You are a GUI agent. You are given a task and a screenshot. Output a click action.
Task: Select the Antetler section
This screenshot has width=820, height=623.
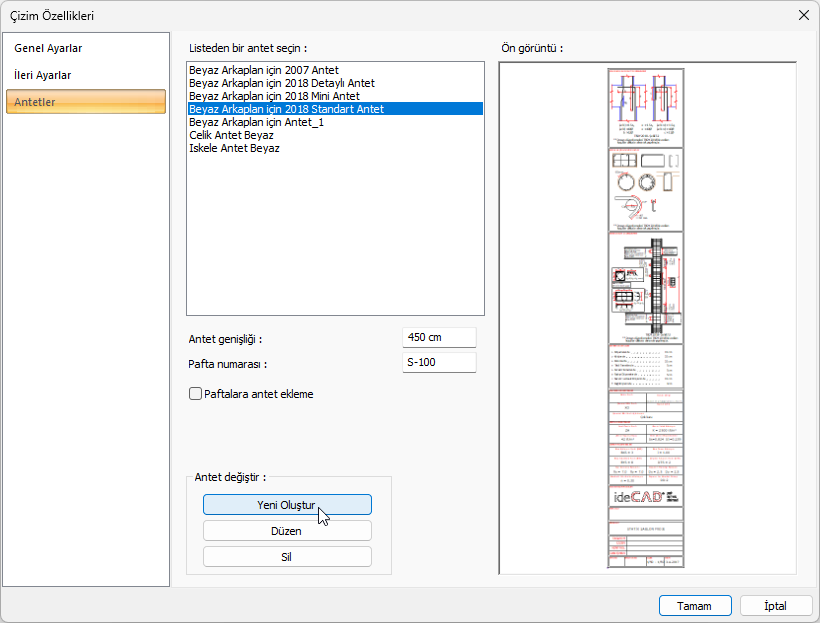coord(36,102)
